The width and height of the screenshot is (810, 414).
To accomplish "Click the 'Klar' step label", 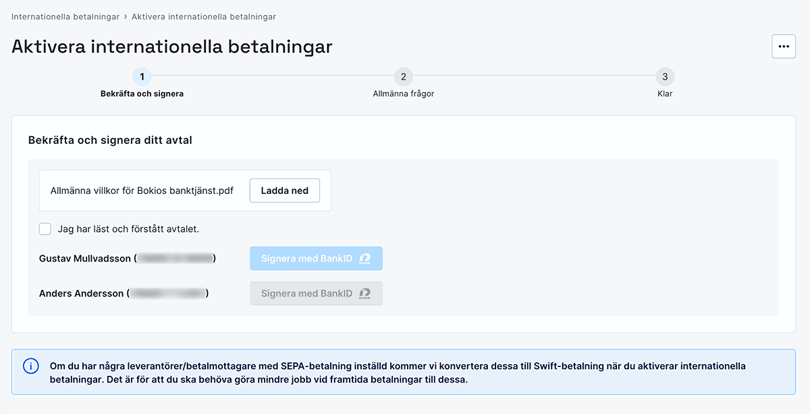I will (665, 94).
